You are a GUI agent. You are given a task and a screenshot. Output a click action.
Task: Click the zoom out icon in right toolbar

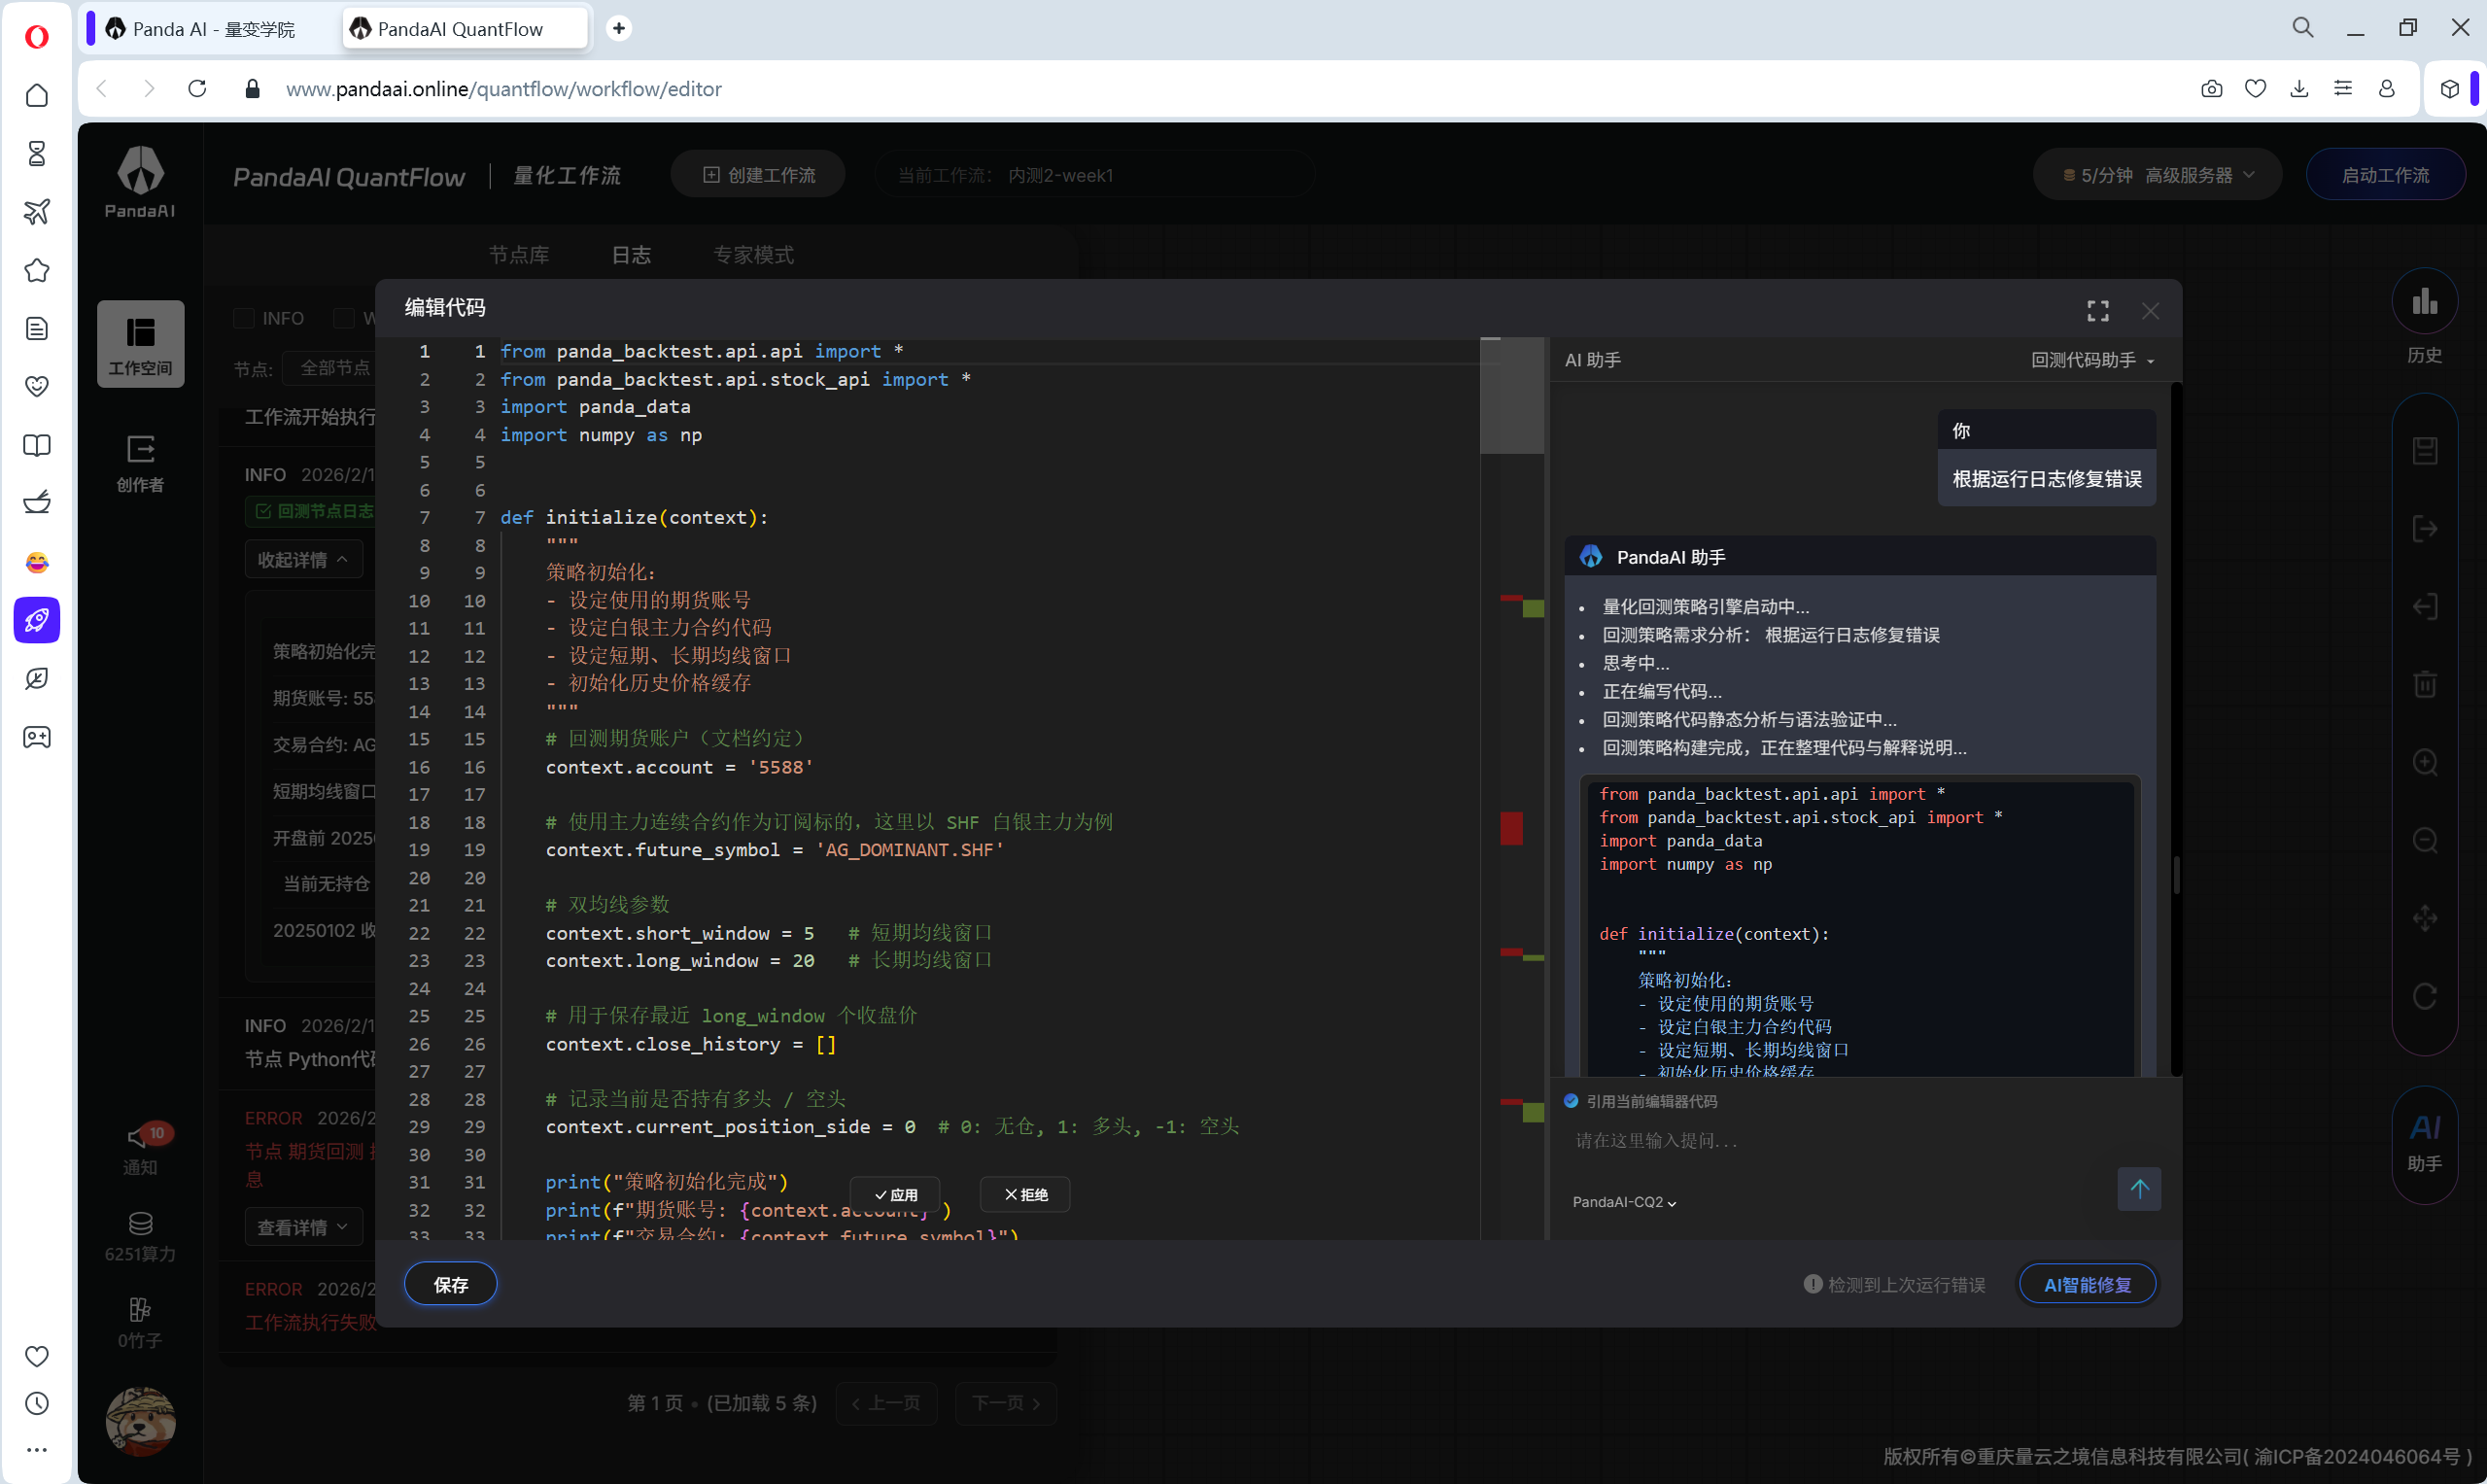[2424, 840]
